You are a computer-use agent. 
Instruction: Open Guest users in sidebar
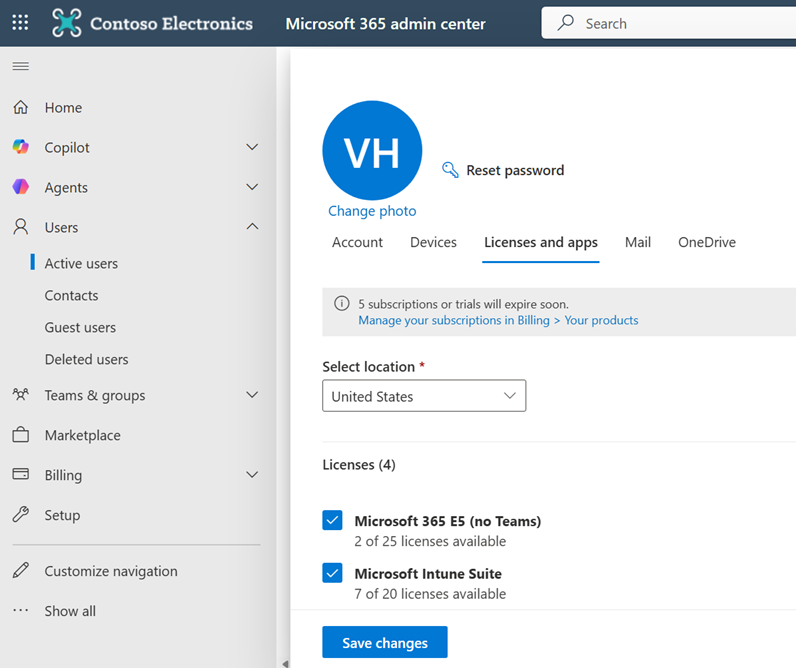[80, 327]
